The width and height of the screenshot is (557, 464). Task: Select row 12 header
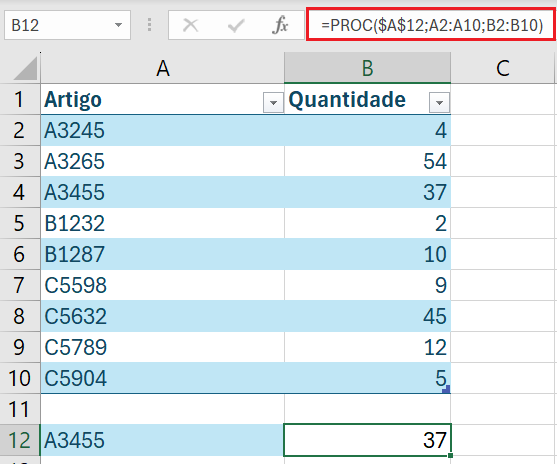click(x=20, y=440)
